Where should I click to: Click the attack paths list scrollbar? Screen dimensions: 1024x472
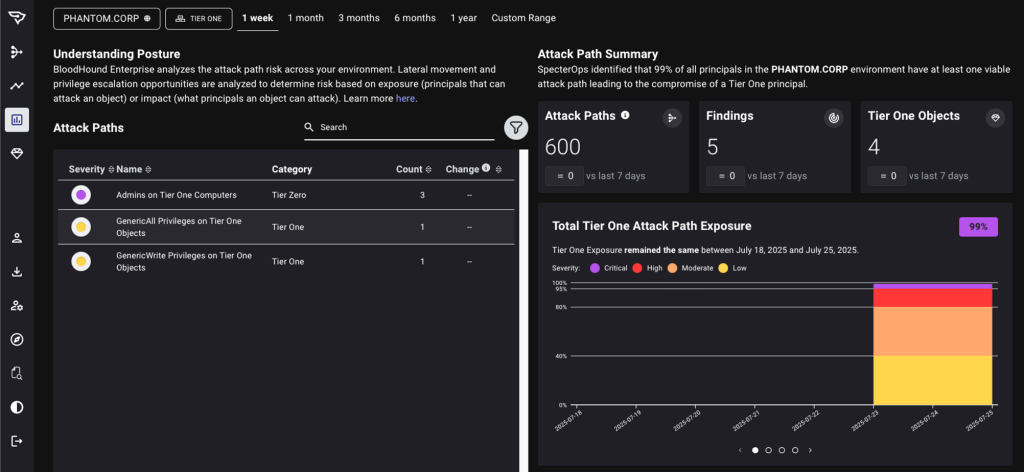523,311
